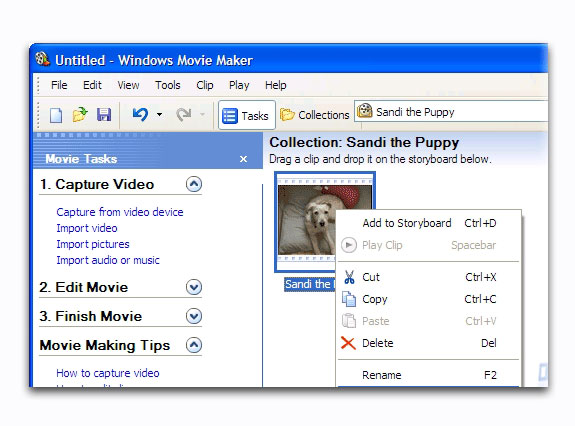Open the Play menu

[x=239, y=85]
